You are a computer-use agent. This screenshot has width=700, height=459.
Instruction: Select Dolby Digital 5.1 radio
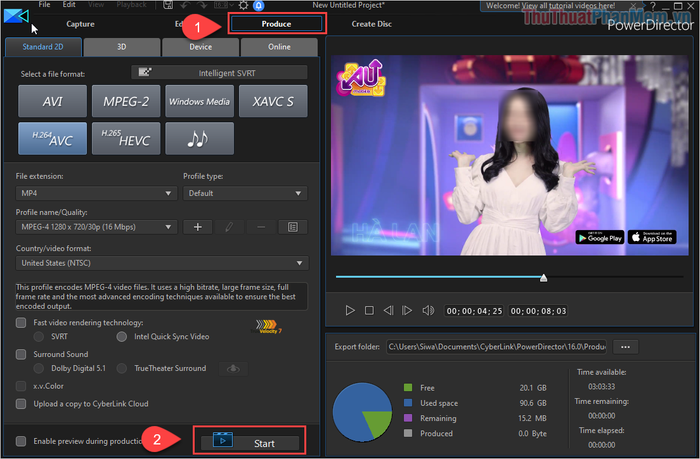click(39, 368)
